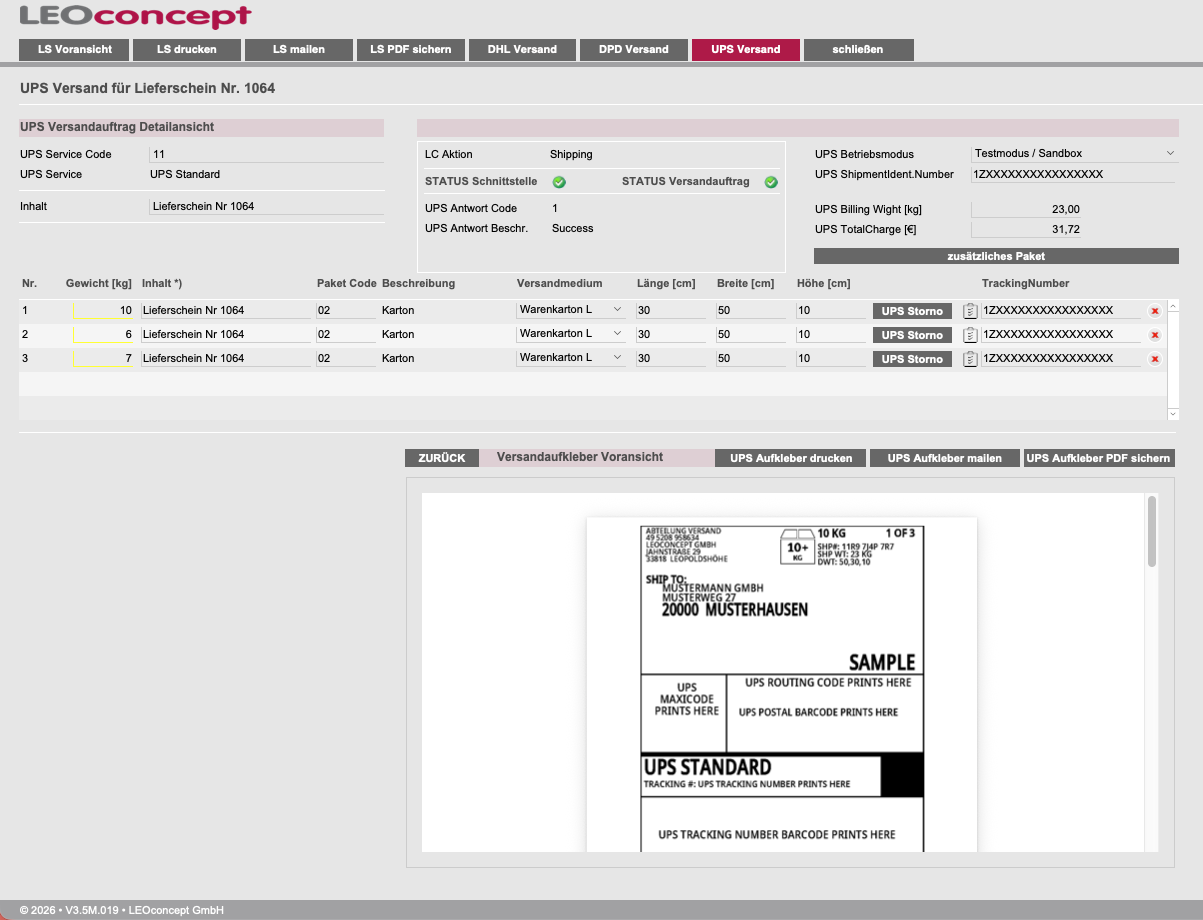
Task: Switch to DHL Versand tab
Action: [522, 49]
